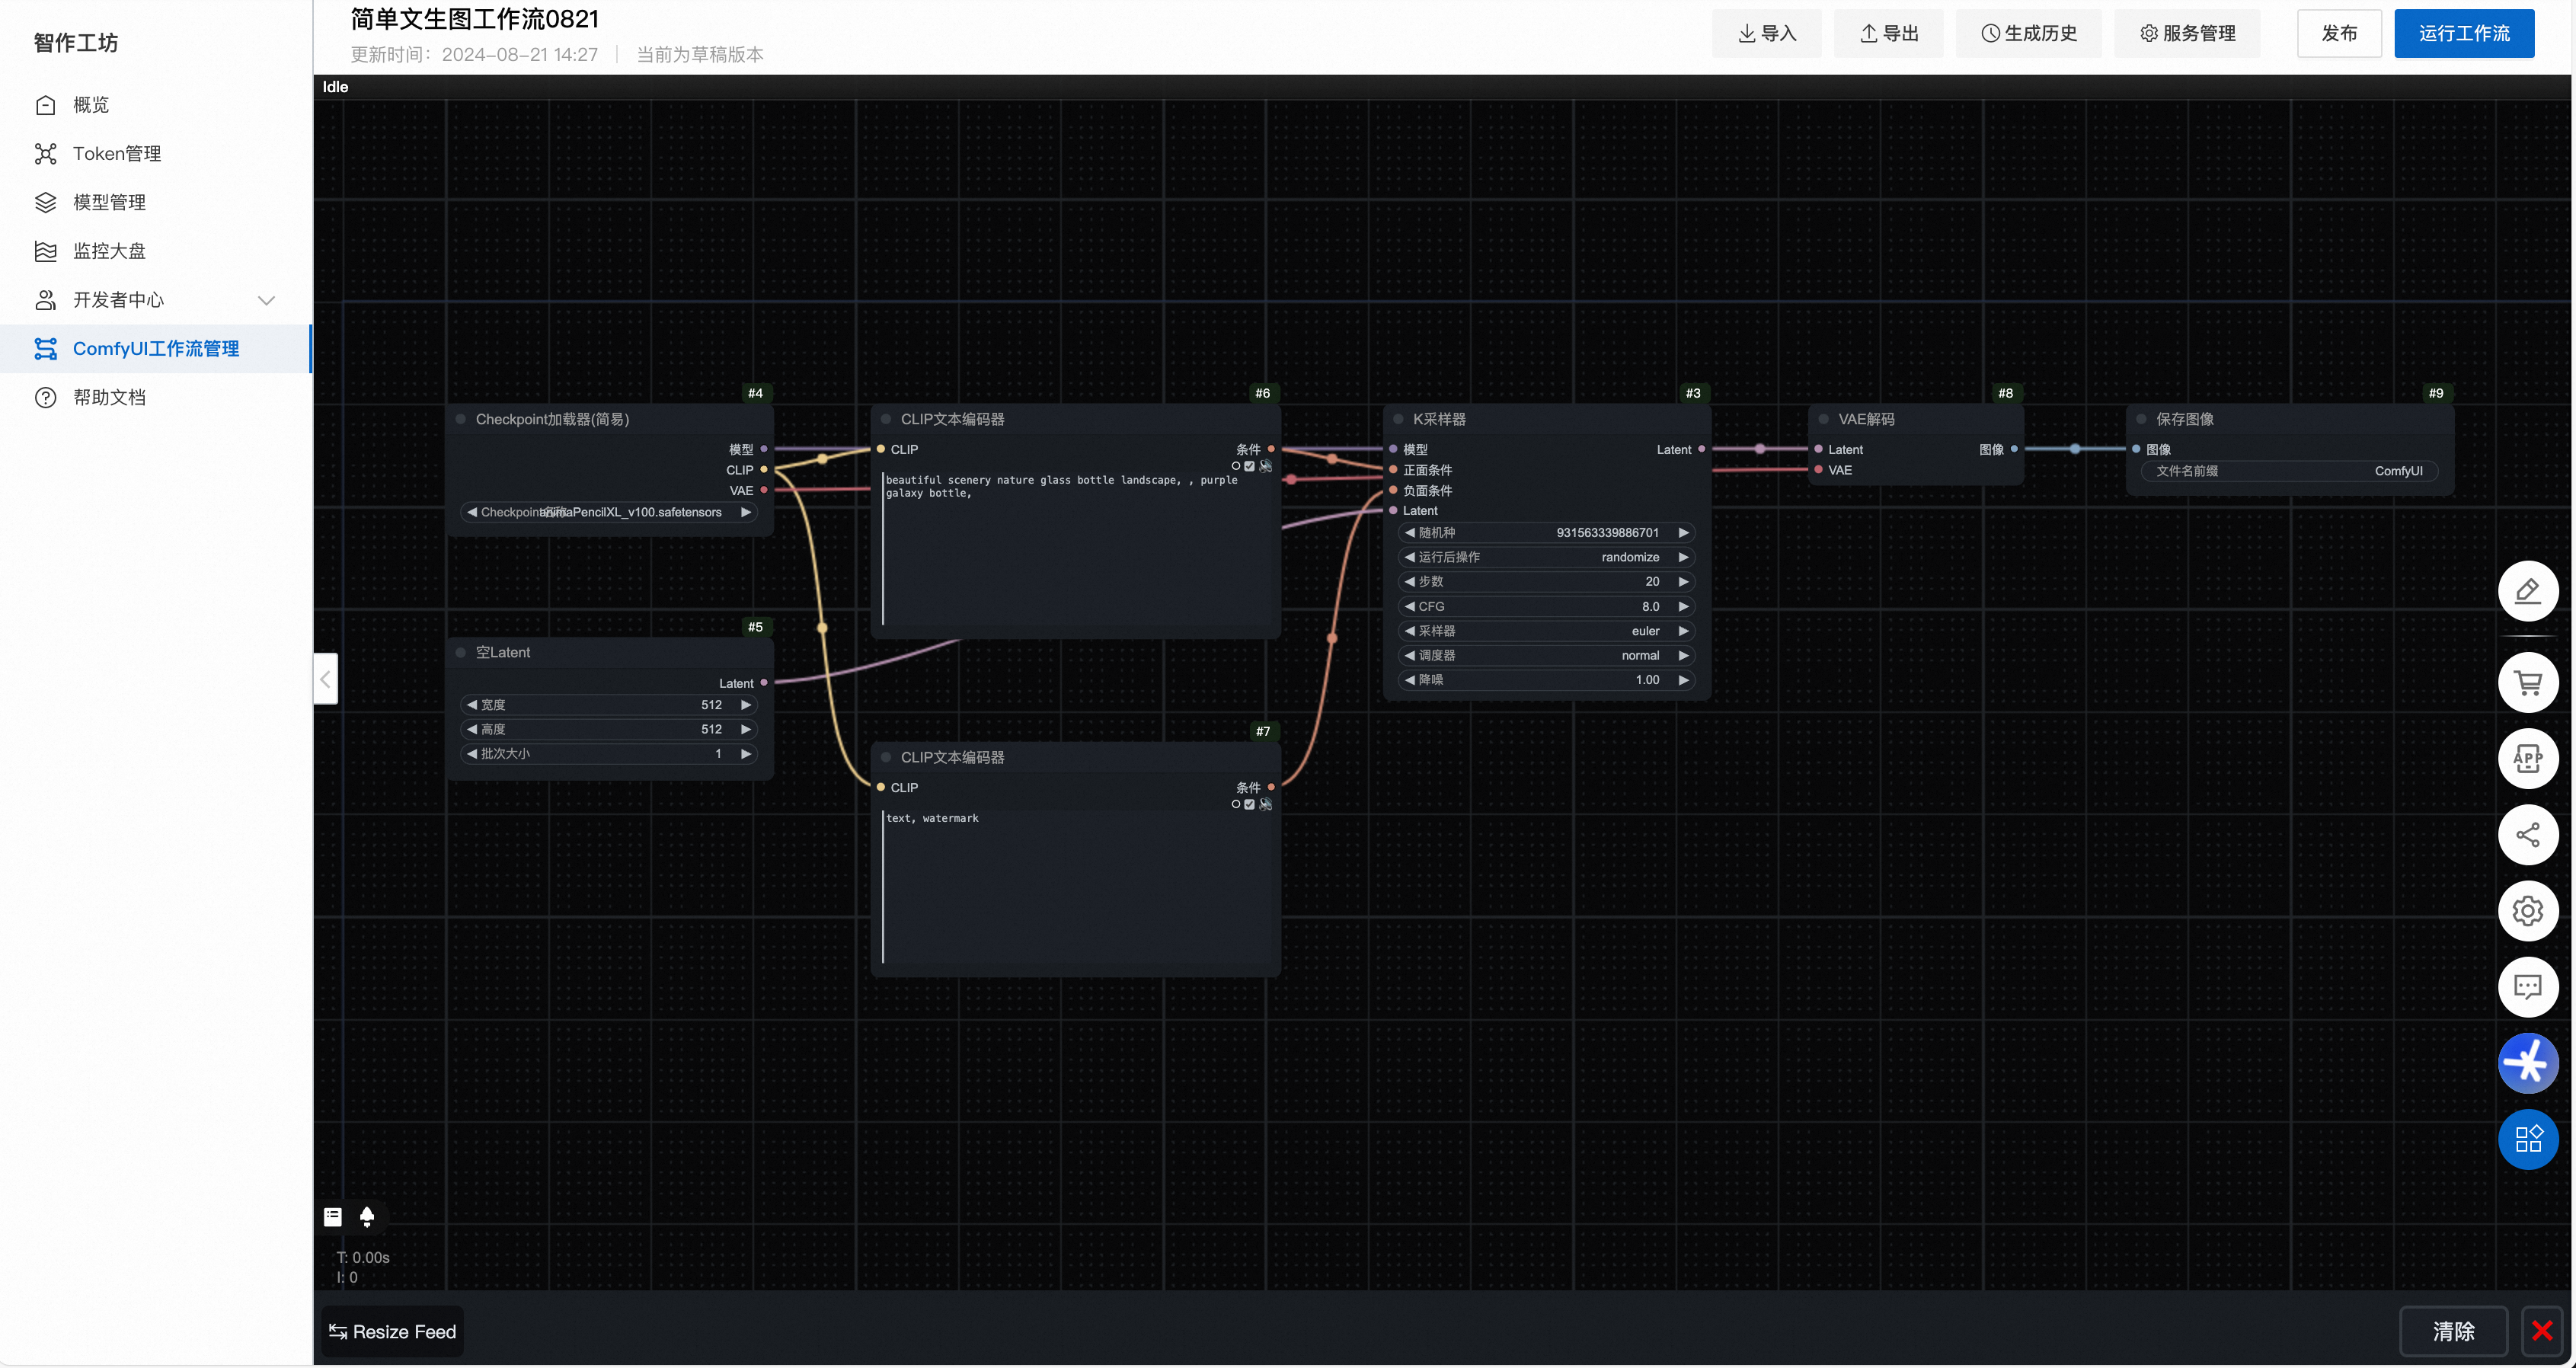Increase 步数 value with right arrow
Viewport: 2576px width, 1368px height.
(1683, 581)
